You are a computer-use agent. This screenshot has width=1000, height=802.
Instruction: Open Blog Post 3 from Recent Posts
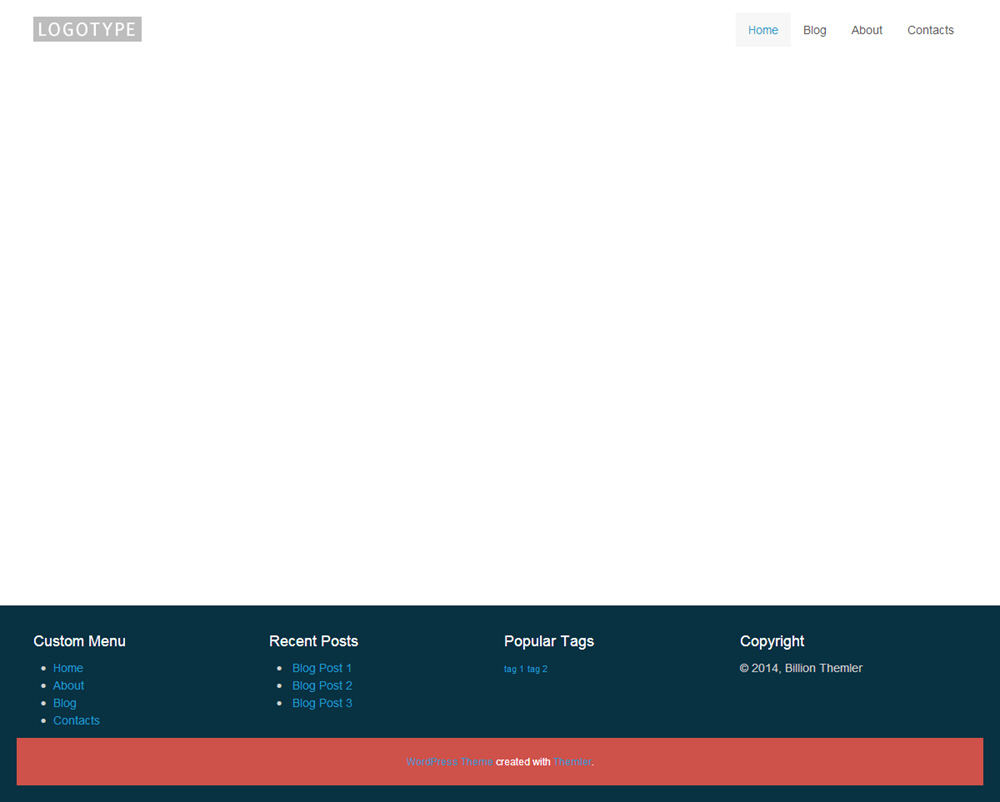pyautogui.click(x=322, y=703)
